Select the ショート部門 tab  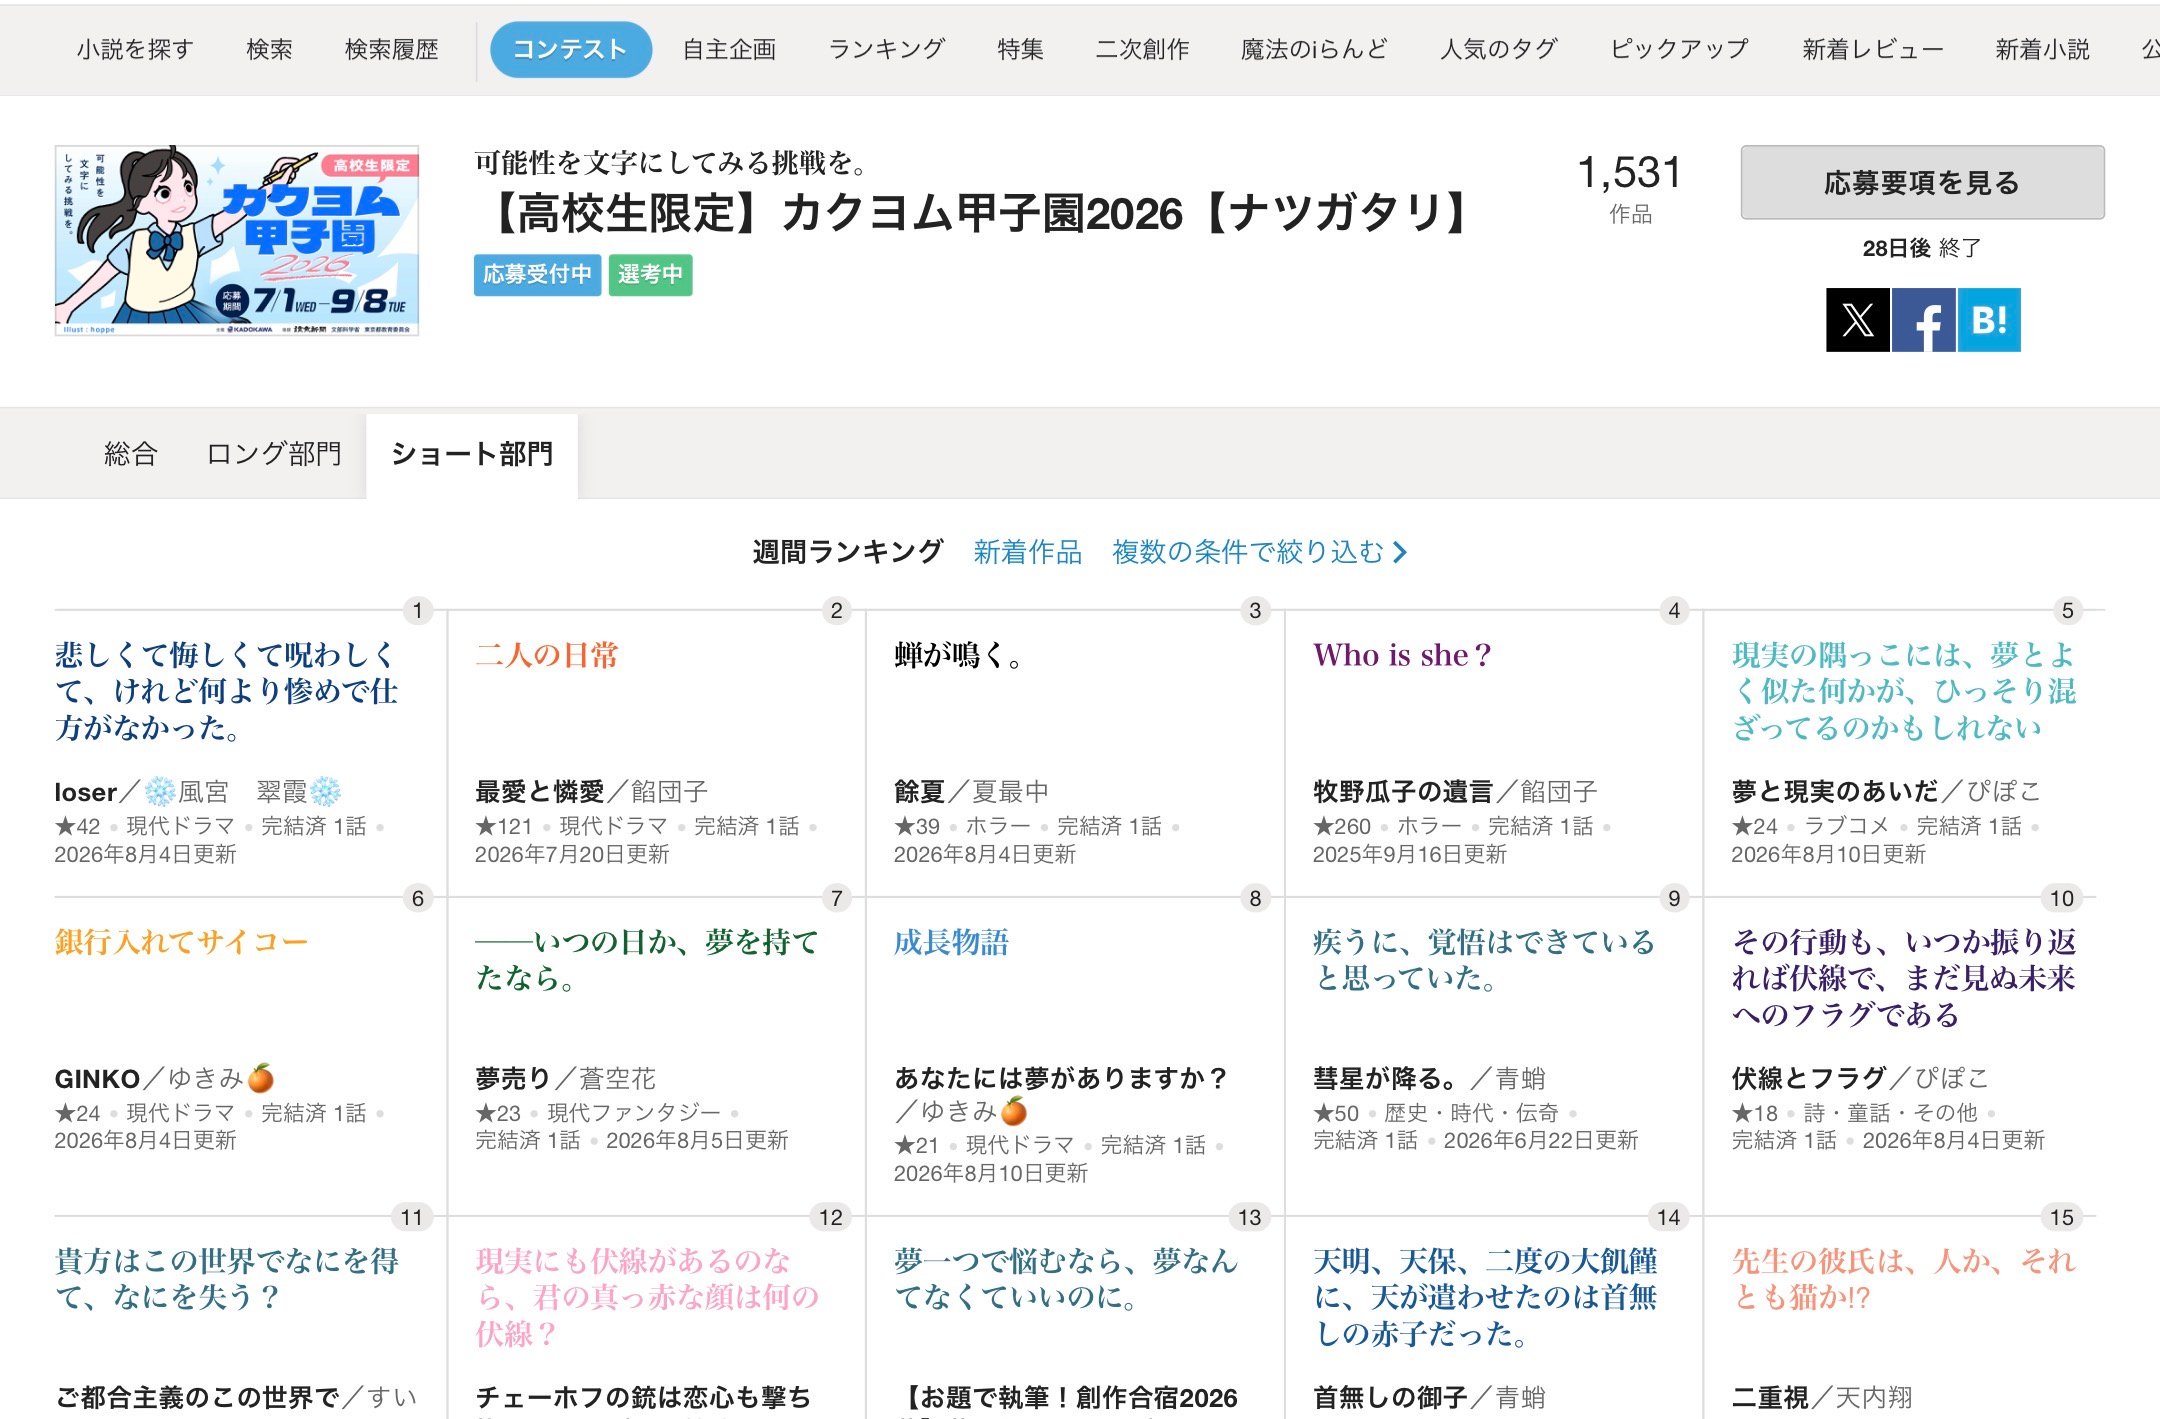click(x=472, y=454)
